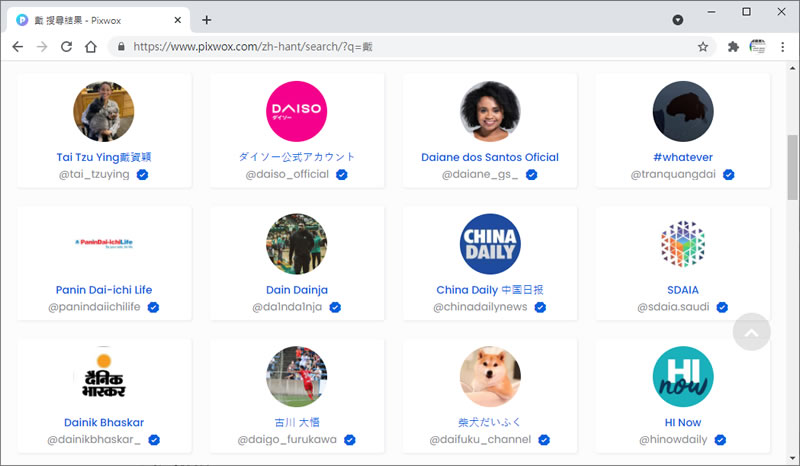Click the ダイソー公式アカウント name link

(296, 157)
